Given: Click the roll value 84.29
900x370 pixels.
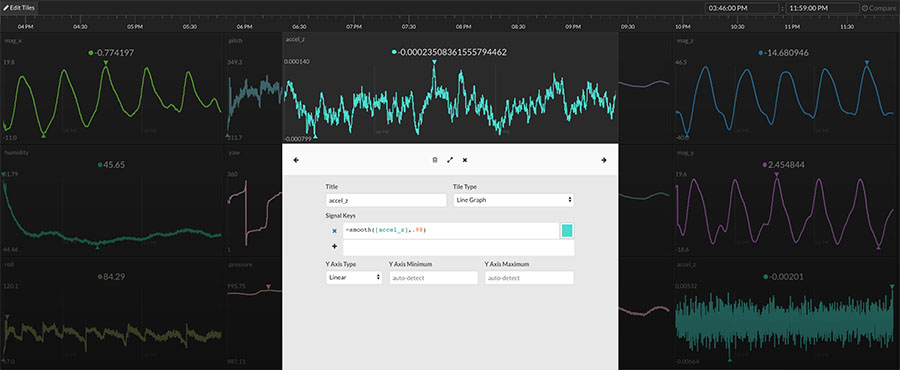Looking at the screenshot, I should coord(114,276).
